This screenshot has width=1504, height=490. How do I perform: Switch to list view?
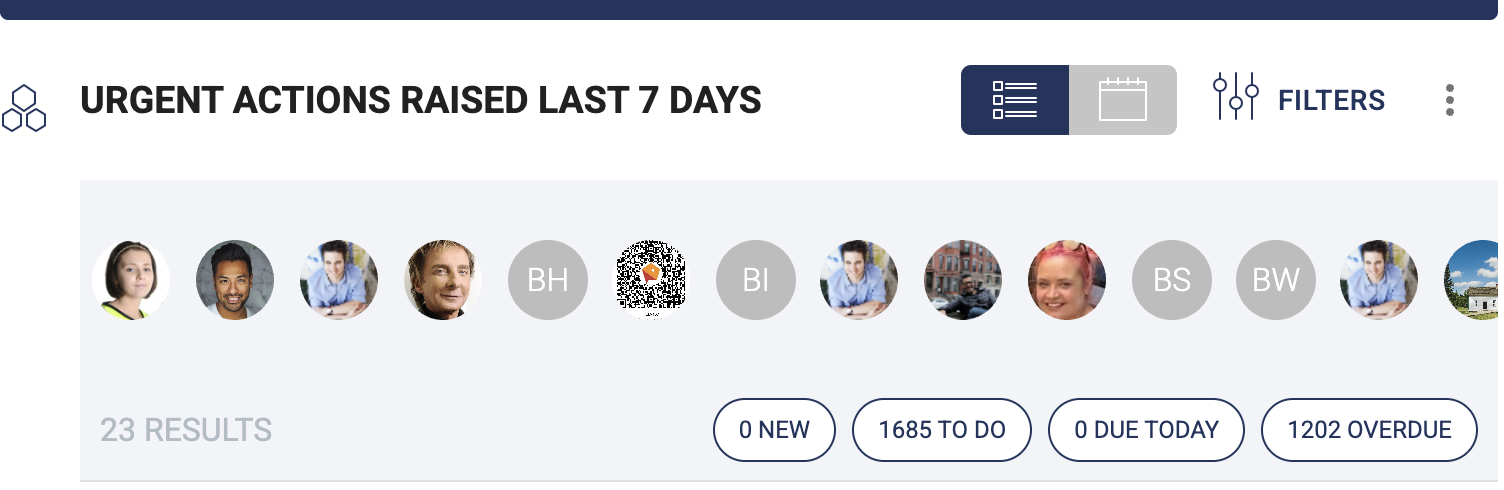[1015, 100]
